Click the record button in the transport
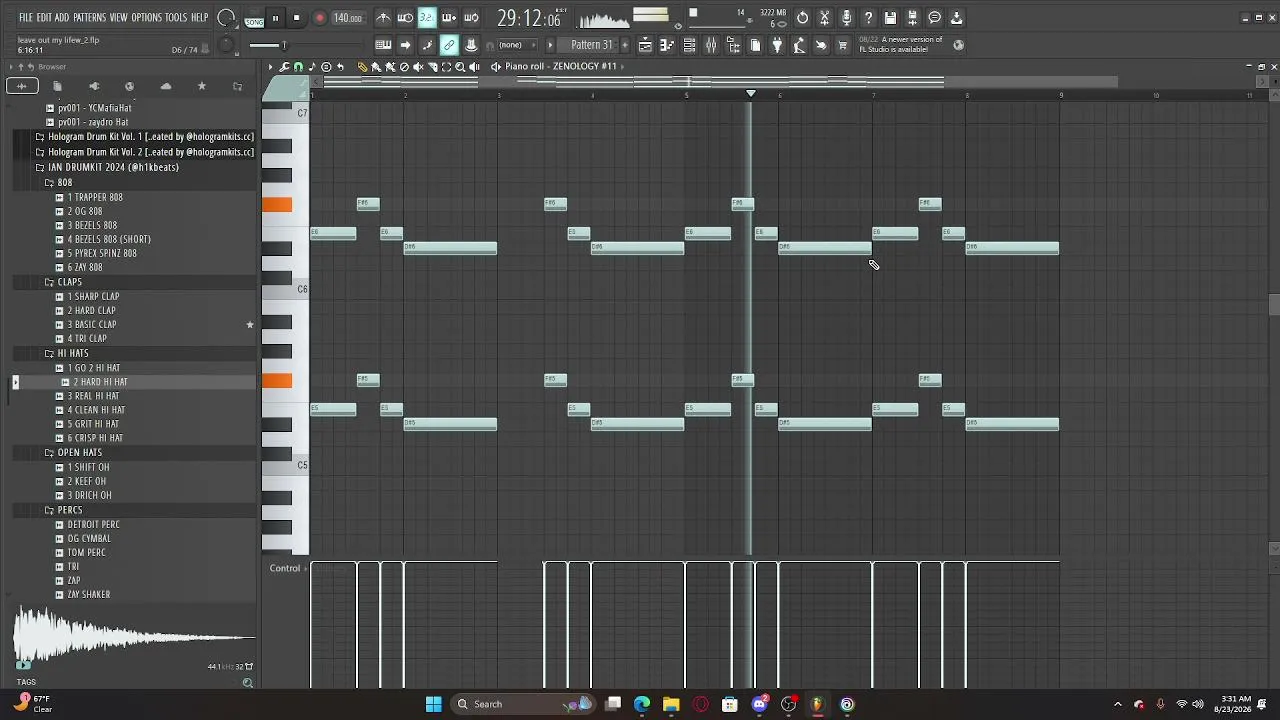 click(320, 18)
